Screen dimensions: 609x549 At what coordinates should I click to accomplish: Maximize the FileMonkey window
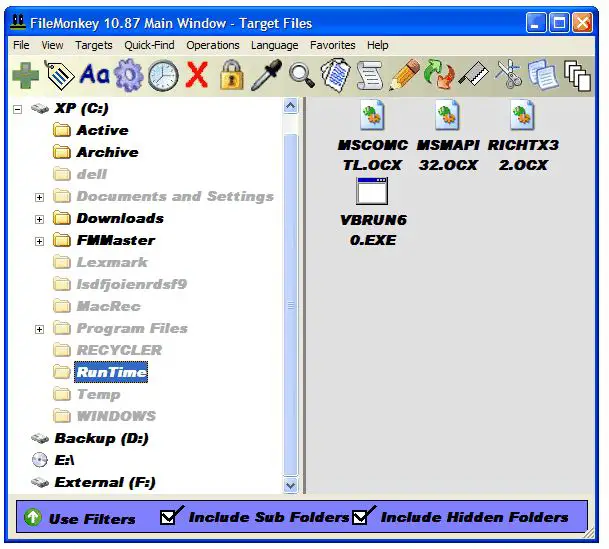559,23
